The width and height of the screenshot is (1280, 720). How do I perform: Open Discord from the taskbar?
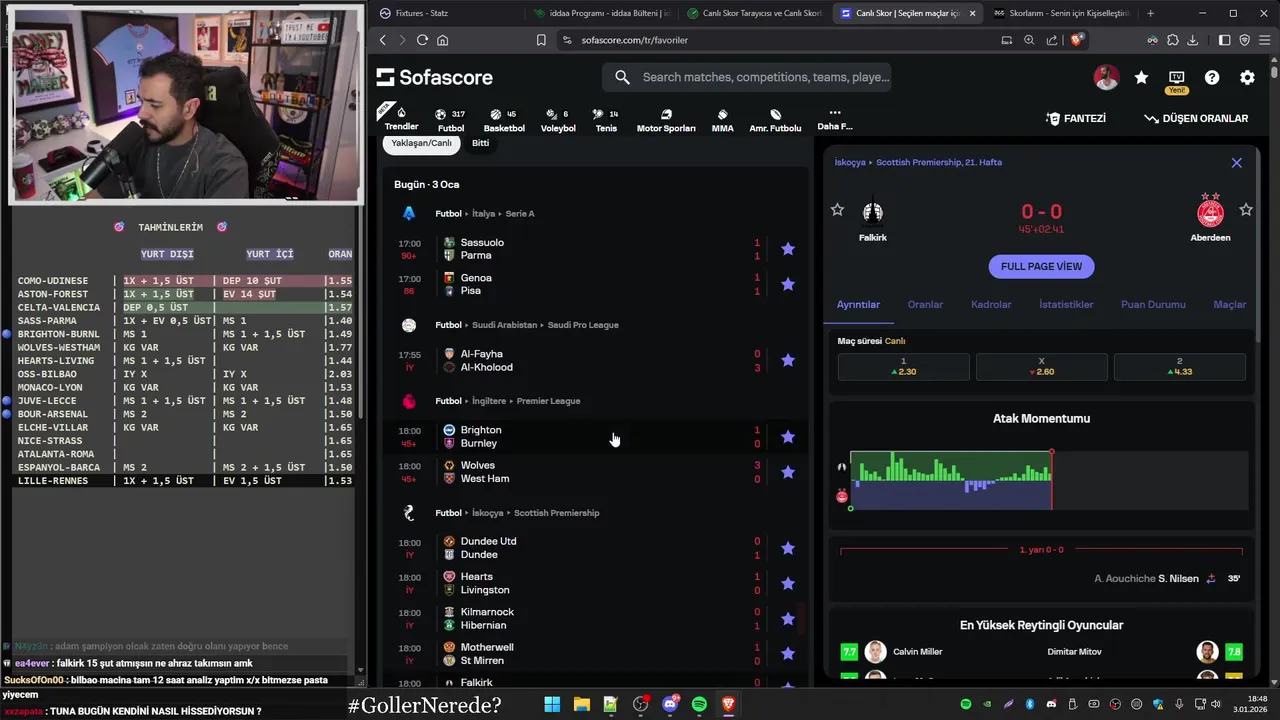tap(670, 705)
